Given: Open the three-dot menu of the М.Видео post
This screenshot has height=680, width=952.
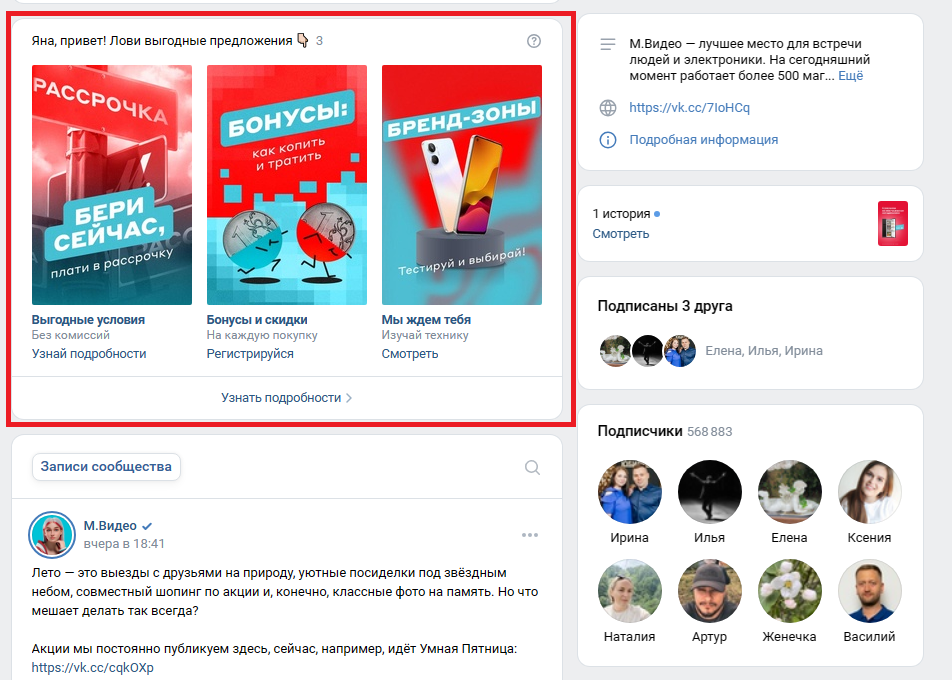Looking at the screenshot, I should pos(529,535).
